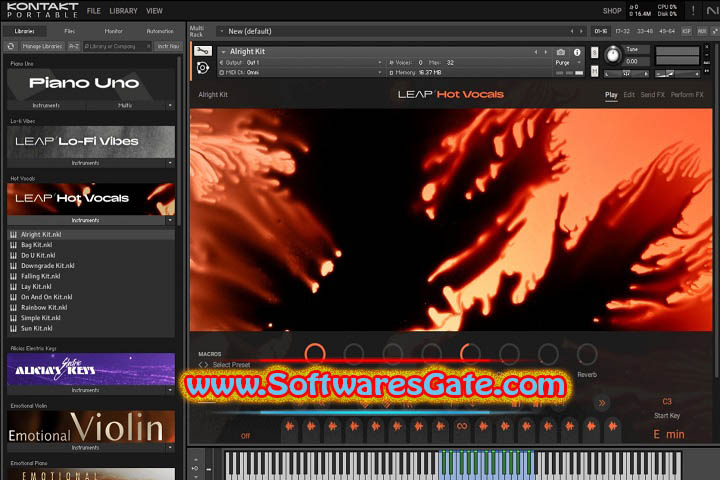Switch to the Send FX page tab

tap(652, 95)
